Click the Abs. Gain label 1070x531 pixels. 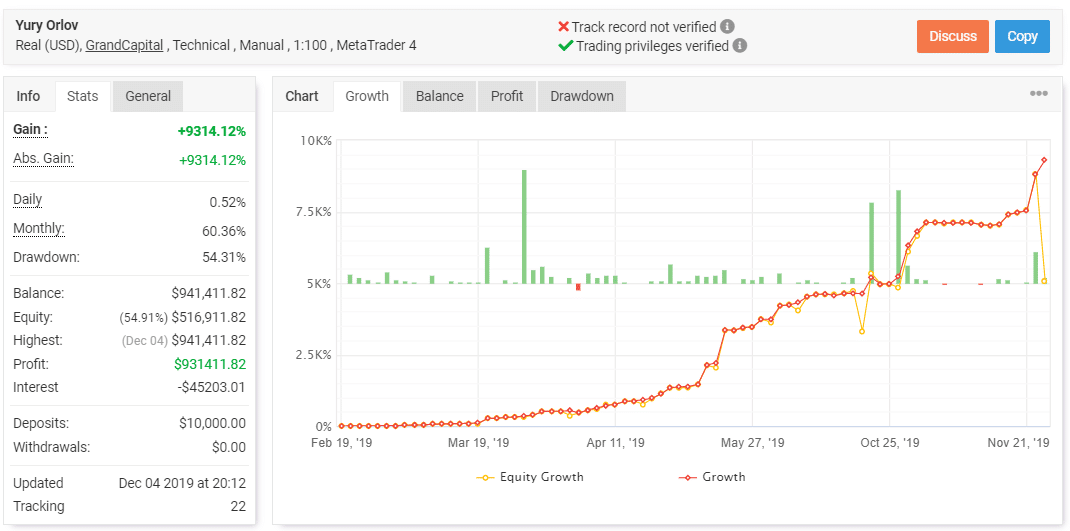(x=43, y=159)
